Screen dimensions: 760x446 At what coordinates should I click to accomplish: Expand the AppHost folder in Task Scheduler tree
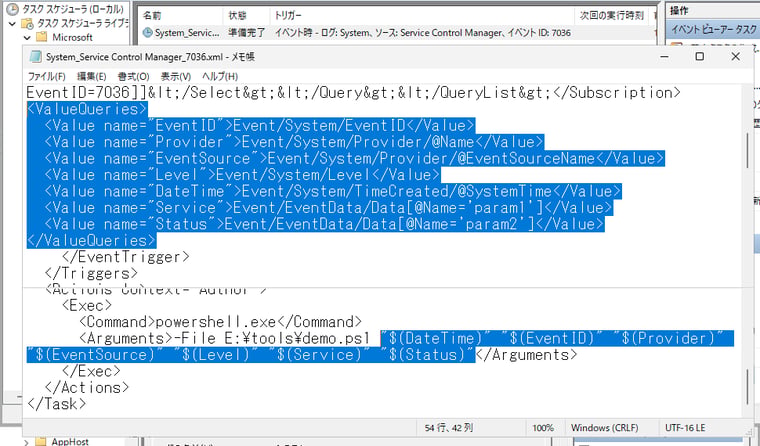(x=27, y=442)
